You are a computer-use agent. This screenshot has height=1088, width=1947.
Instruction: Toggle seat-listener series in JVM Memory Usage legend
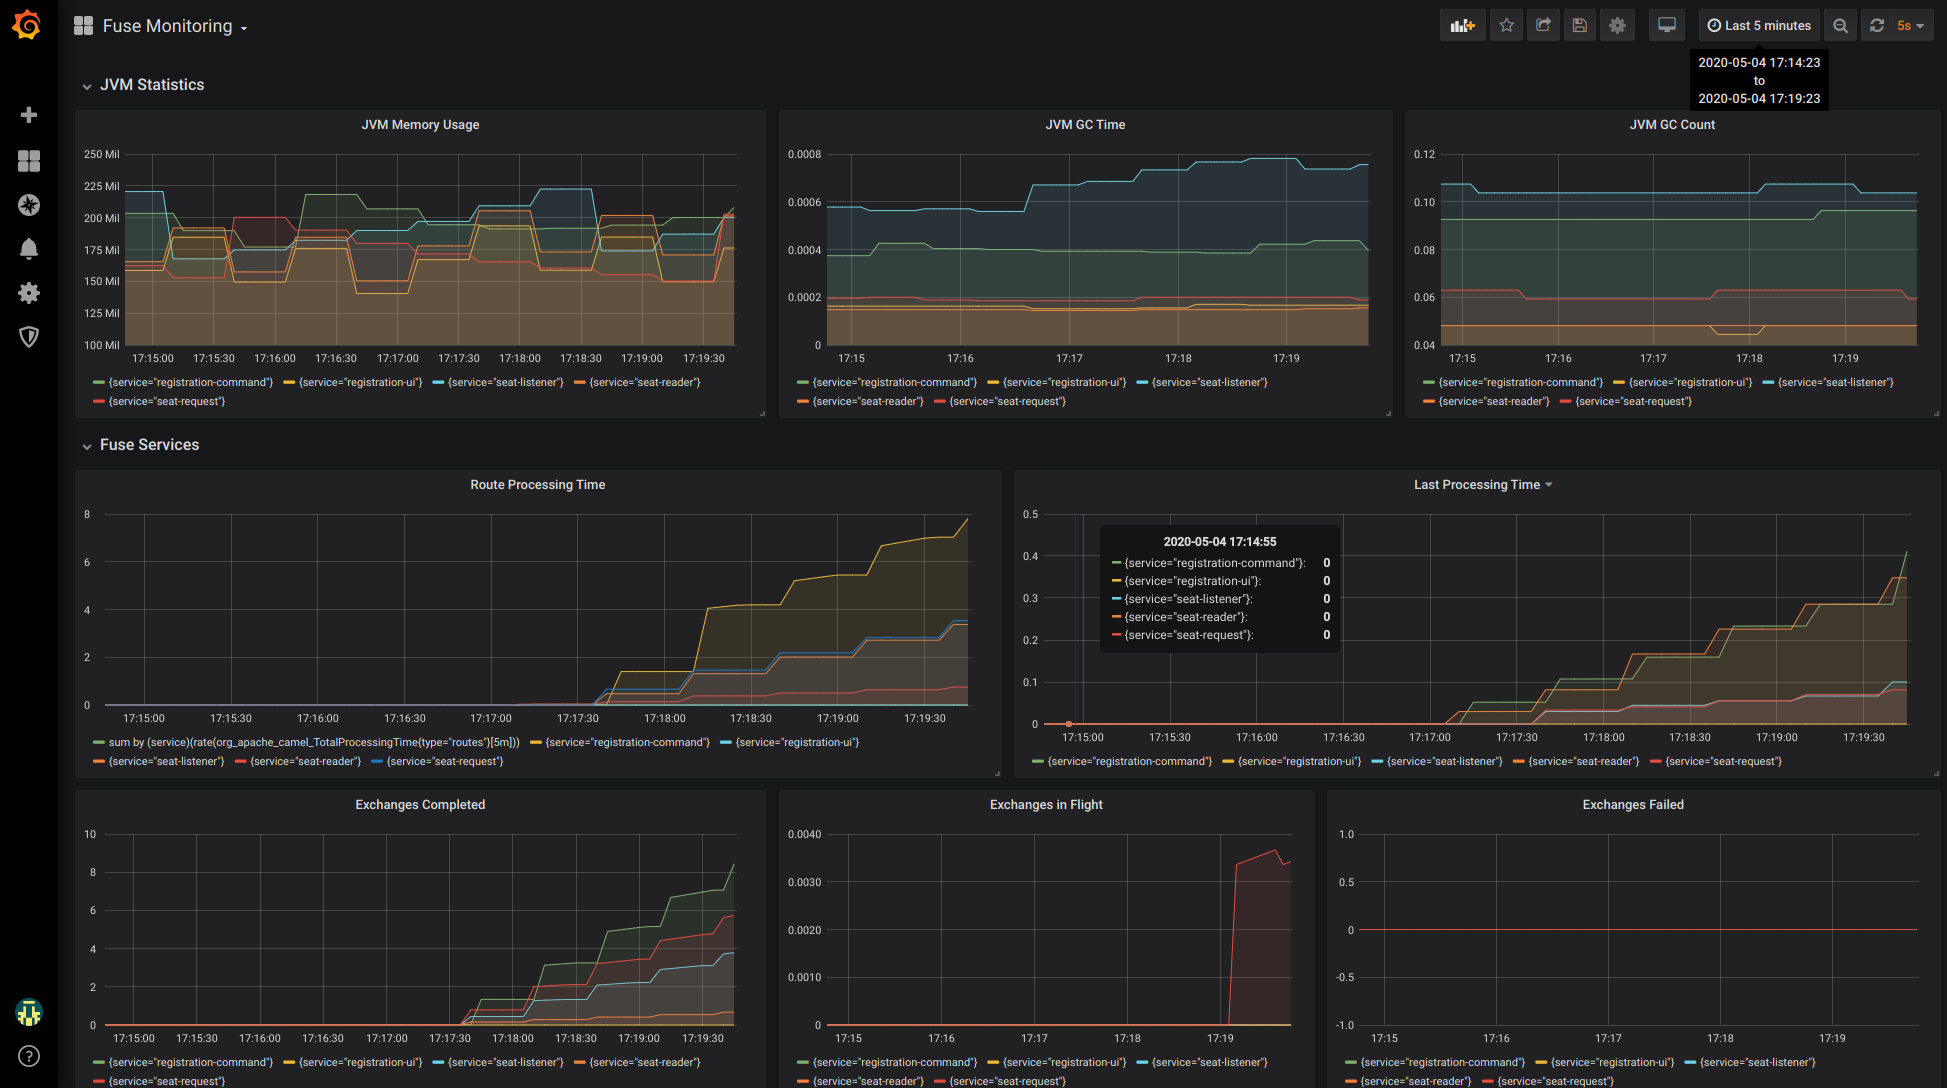click(x=506, y=382)
